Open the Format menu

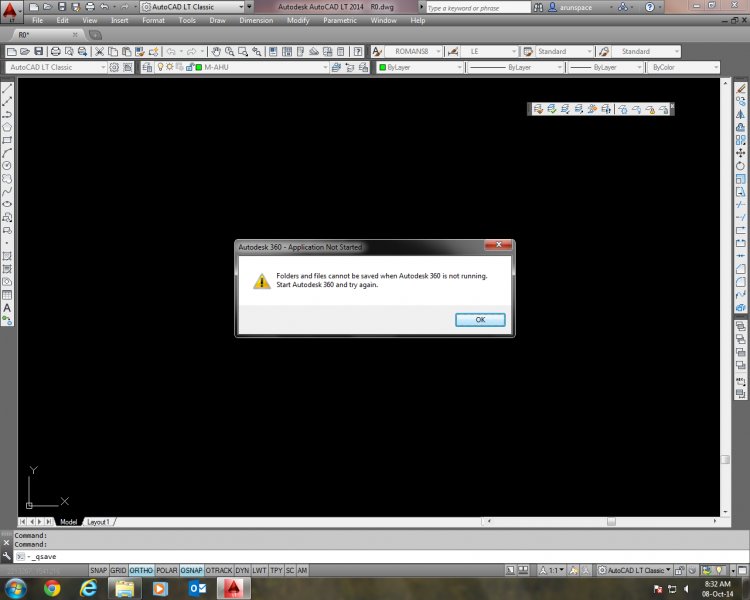(153, 20)
